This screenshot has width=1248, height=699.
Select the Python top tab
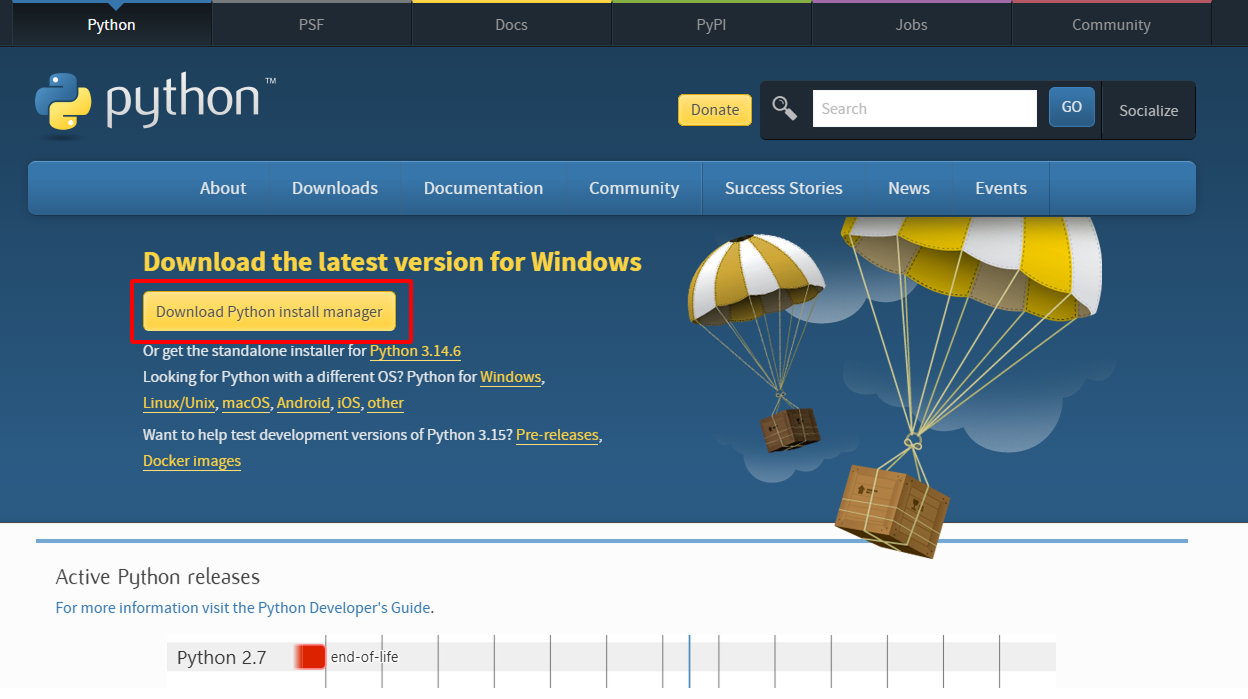point(111,25)
